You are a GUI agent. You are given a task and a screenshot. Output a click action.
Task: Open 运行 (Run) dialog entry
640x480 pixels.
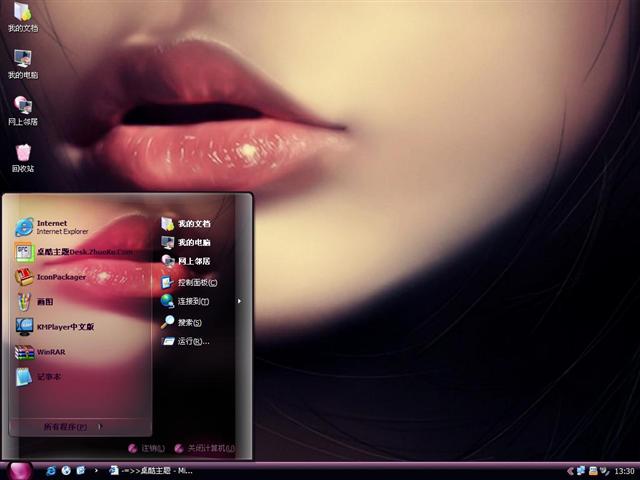coord(192,341)
